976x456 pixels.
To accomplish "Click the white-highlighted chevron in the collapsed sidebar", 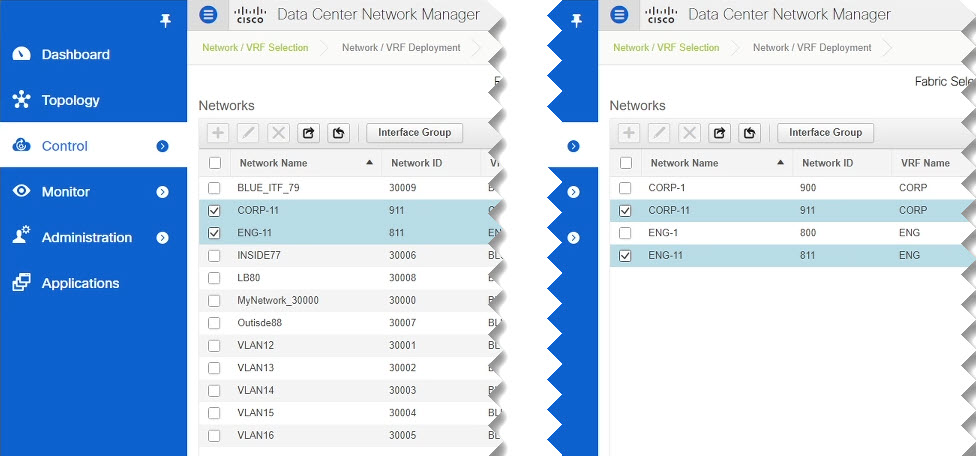I will 574,146.
